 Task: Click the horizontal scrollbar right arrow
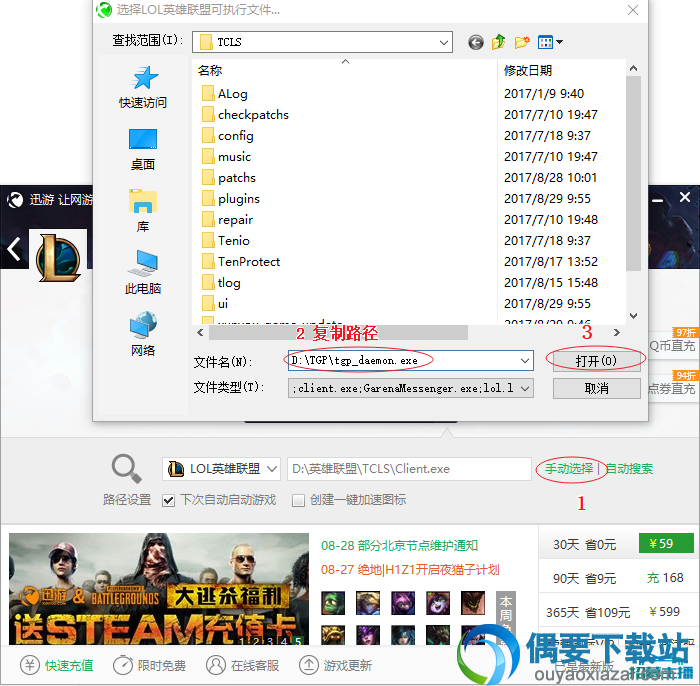617,333
